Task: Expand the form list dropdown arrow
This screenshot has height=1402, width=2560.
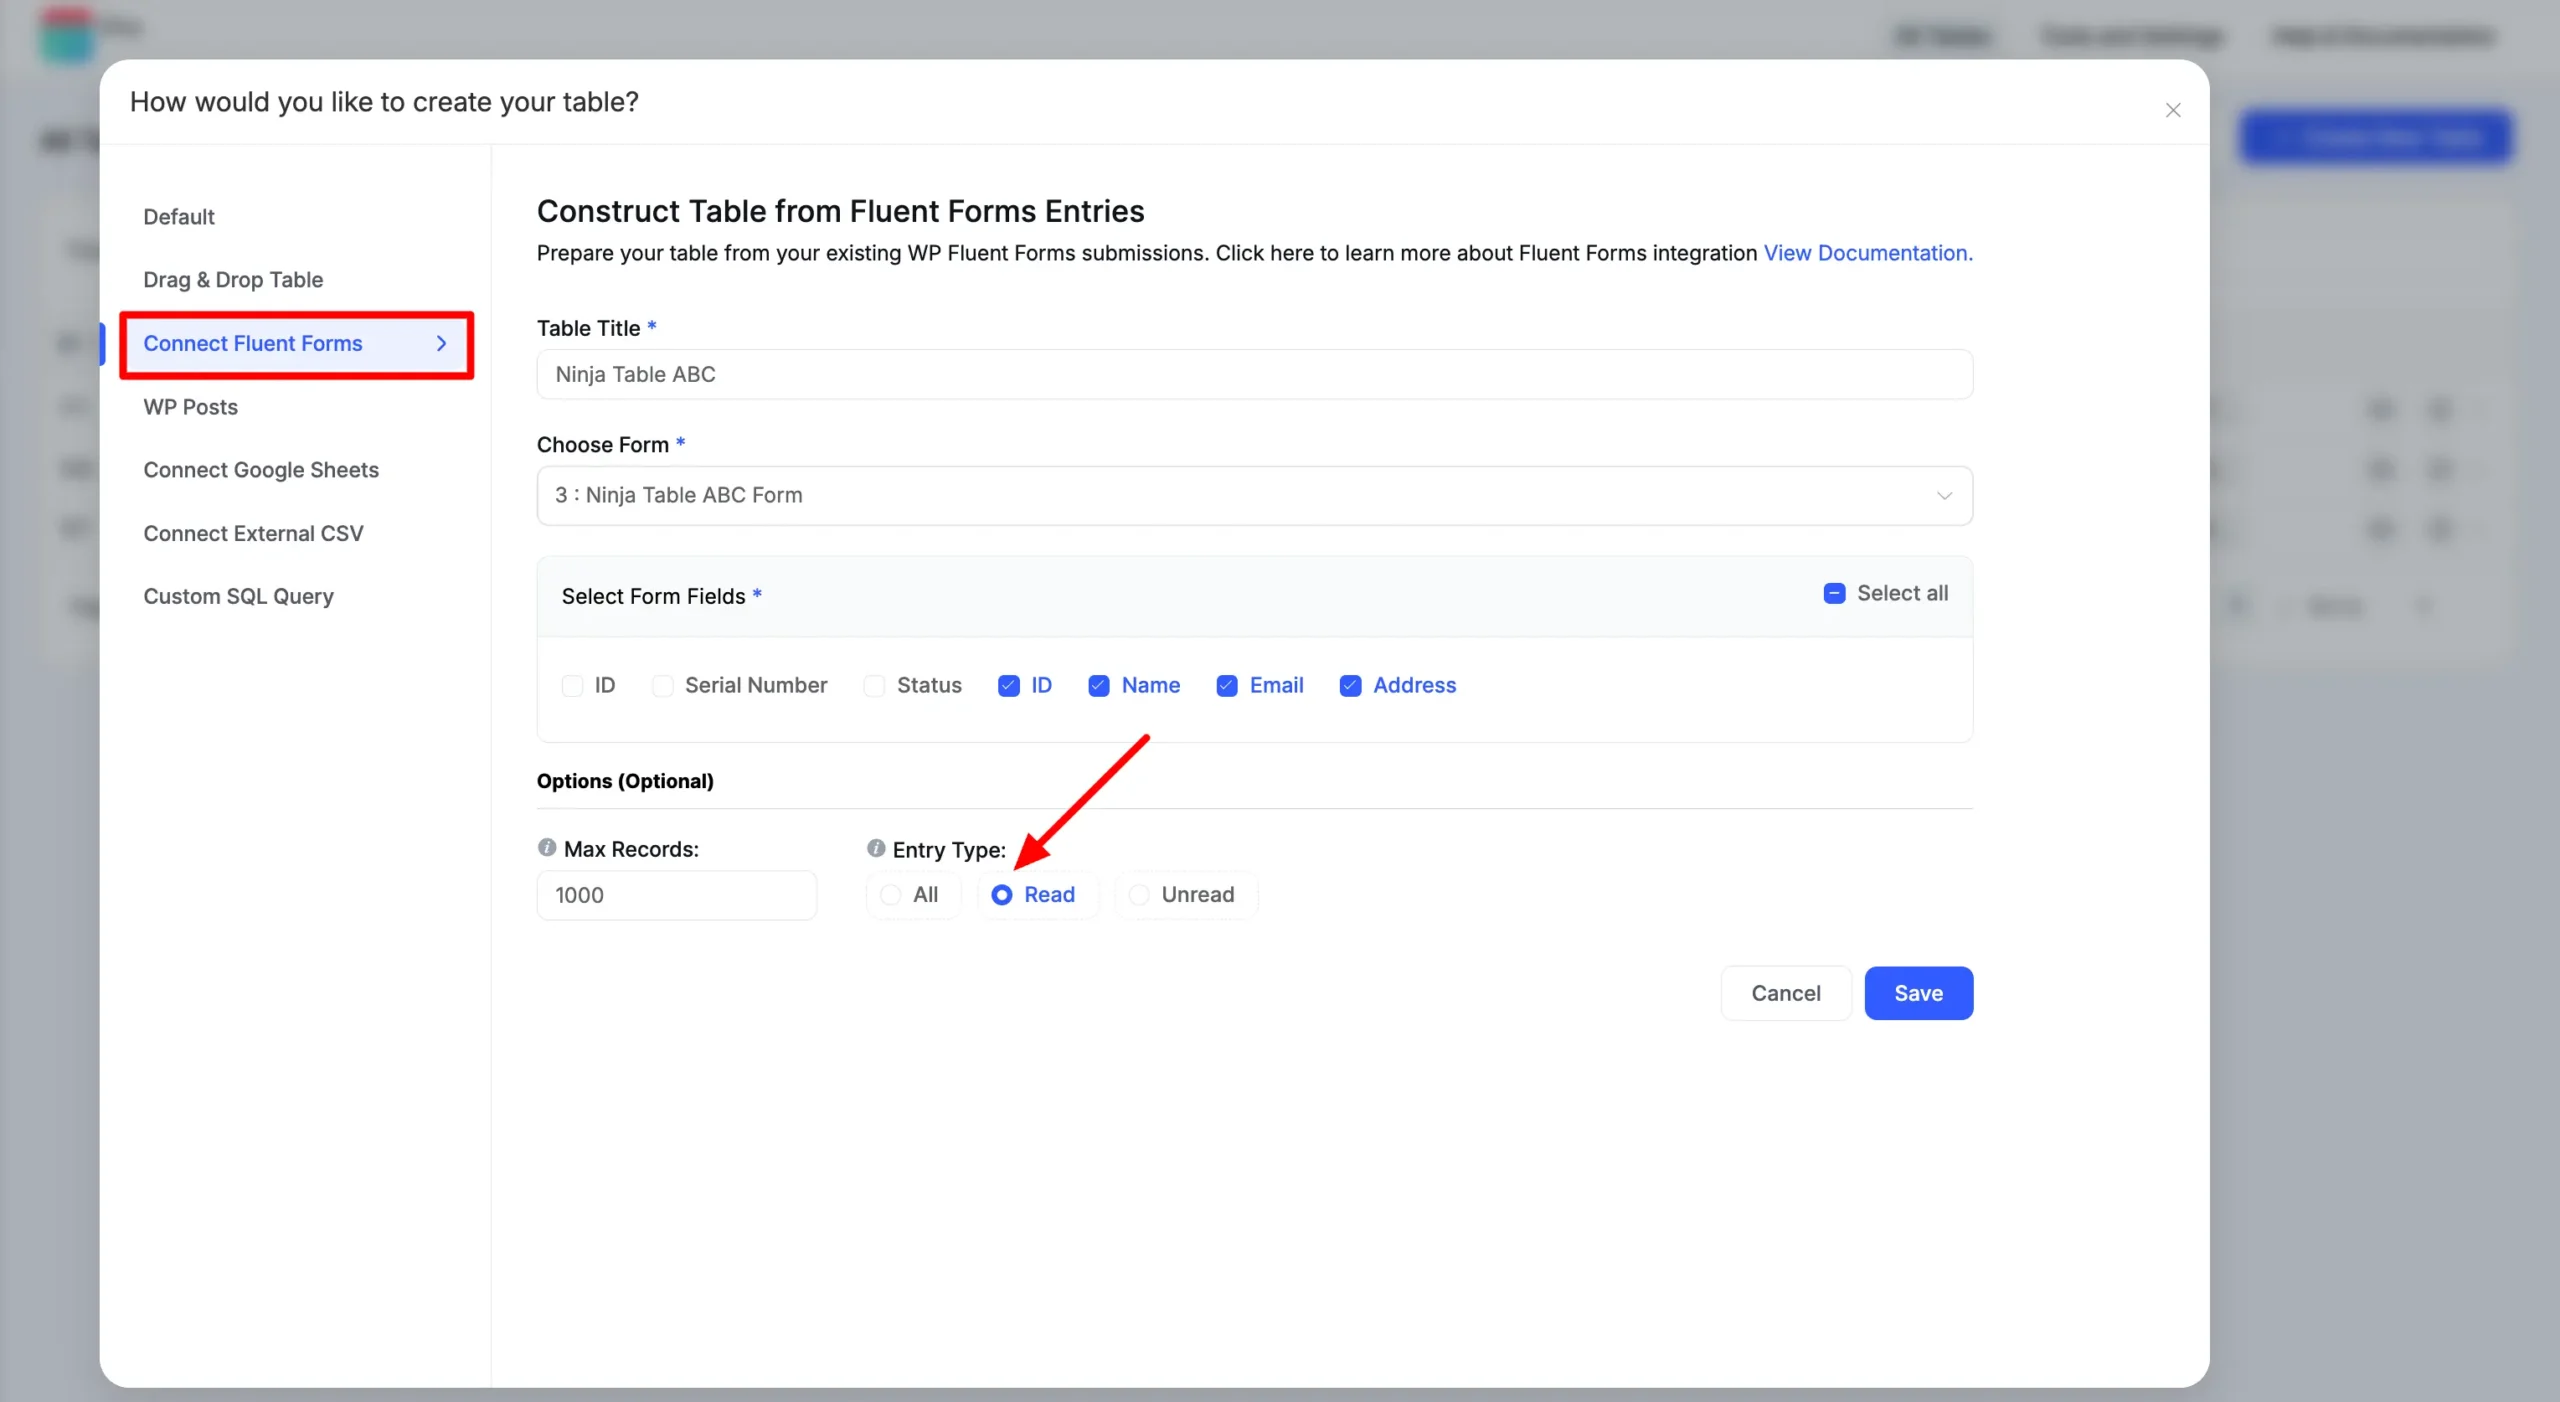Action: pyautogui.click(x=1944, y=495)
